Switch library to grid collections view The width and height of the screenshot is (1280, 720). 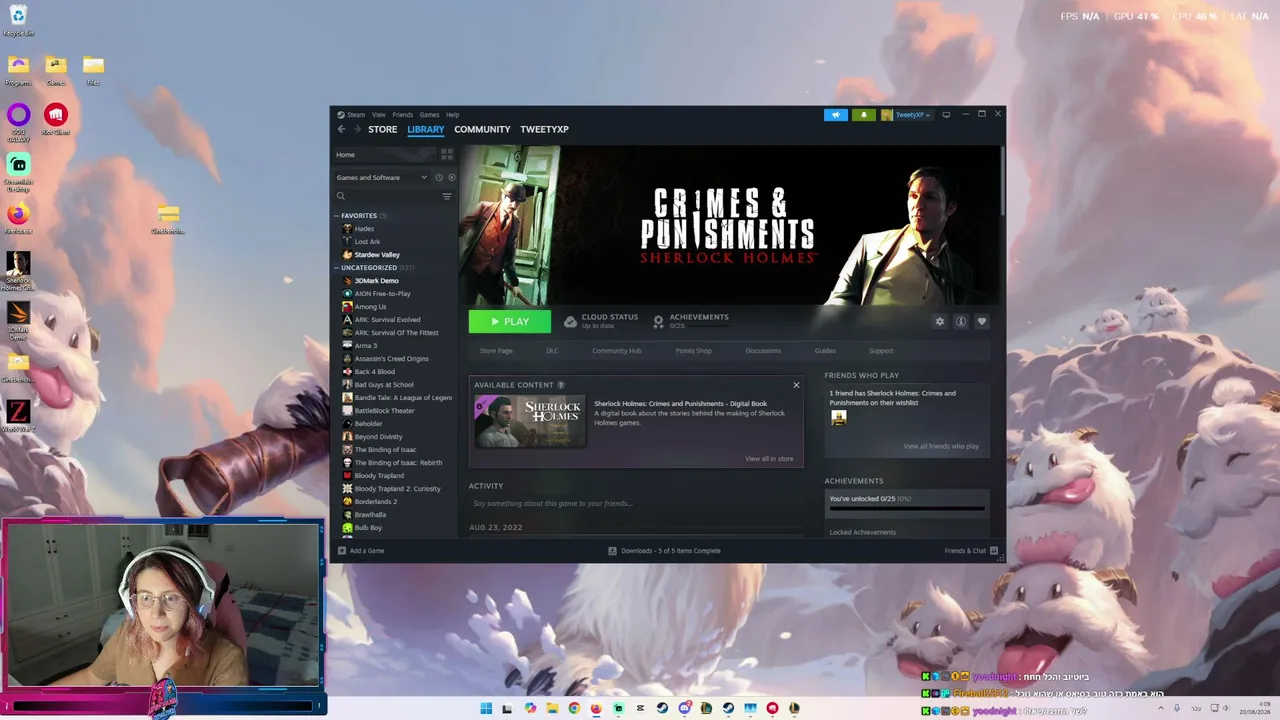447,154
